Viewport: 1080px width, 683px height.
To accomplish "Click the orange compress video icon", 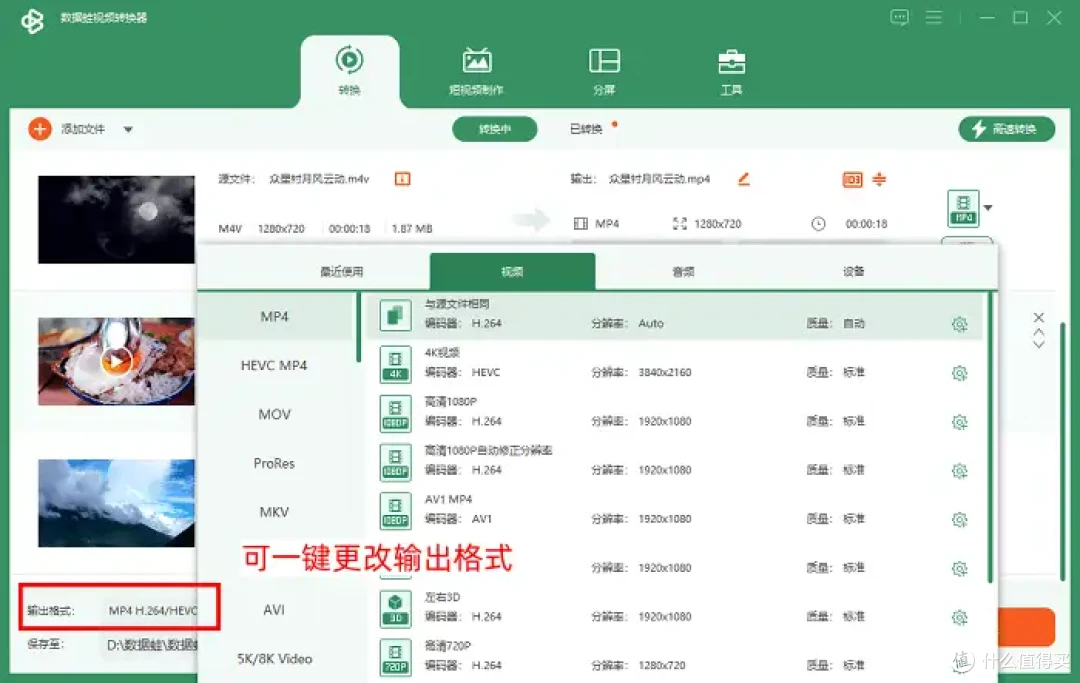I will pyautogui.click(x=880, y=179).
